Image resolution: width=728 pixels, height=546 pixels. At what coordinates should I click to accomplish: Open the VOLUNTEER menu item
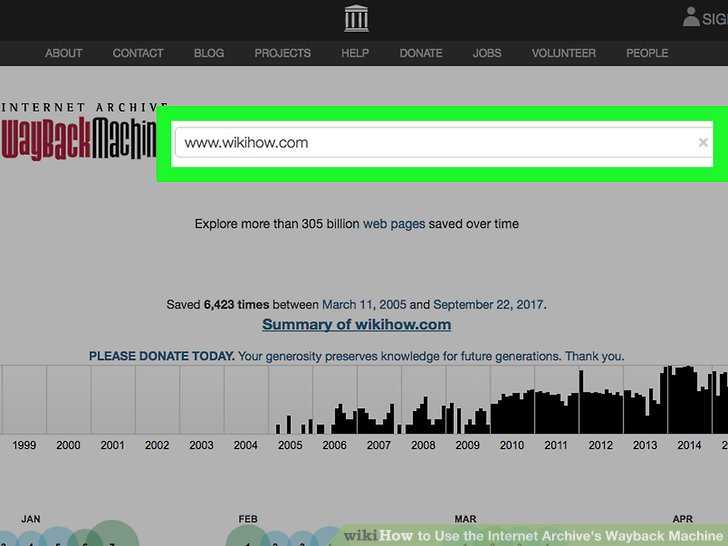(564, 53)
